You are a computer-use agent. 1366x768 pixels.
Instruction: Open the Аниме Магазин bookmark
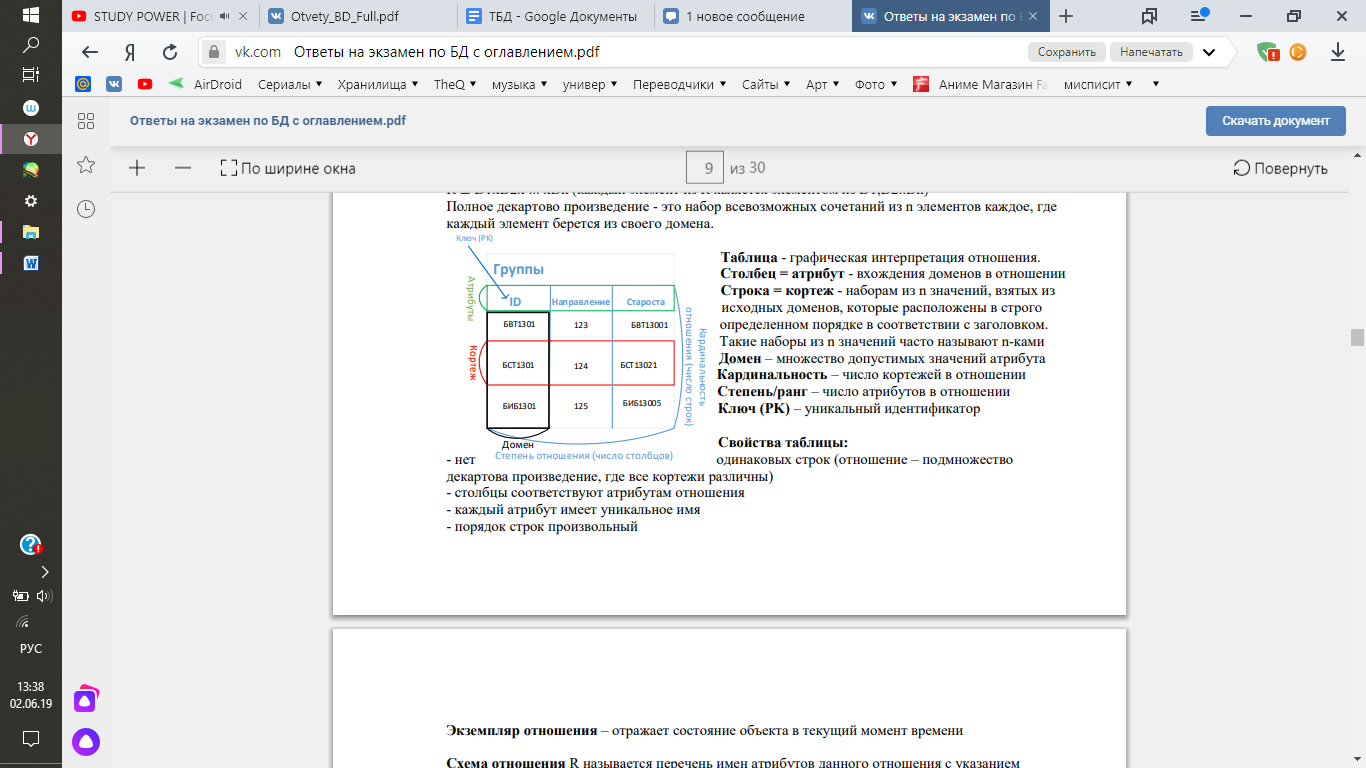click(981, 84)
